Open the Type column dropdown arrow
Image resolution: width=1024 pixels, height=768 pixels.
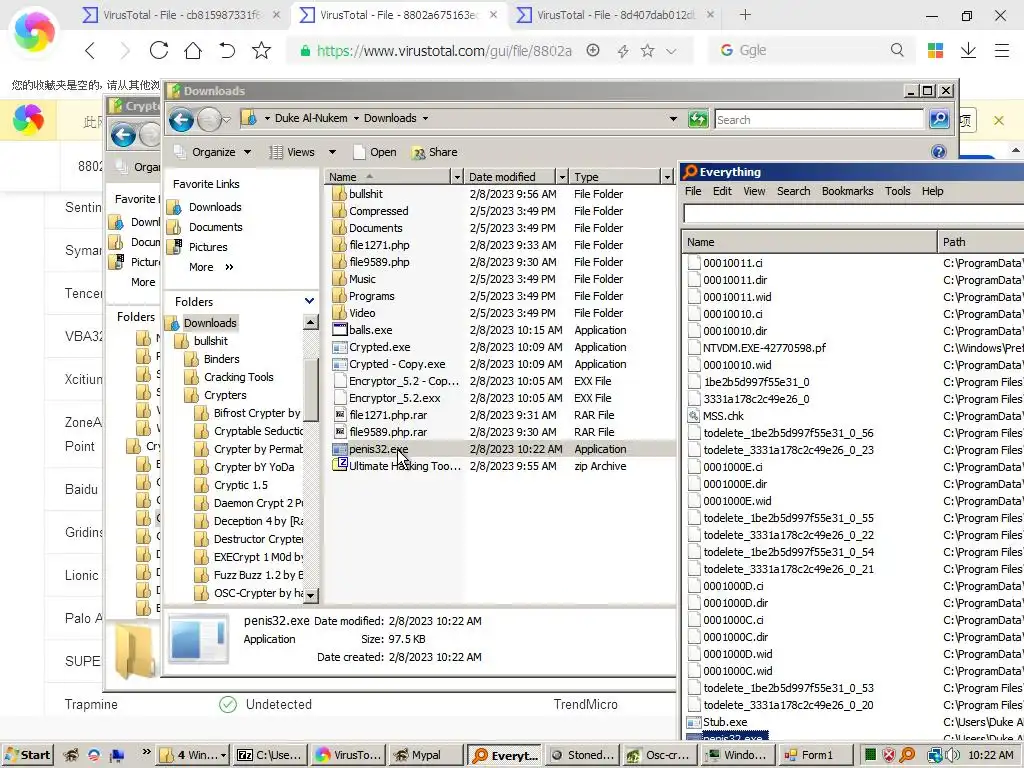point(667,176)
